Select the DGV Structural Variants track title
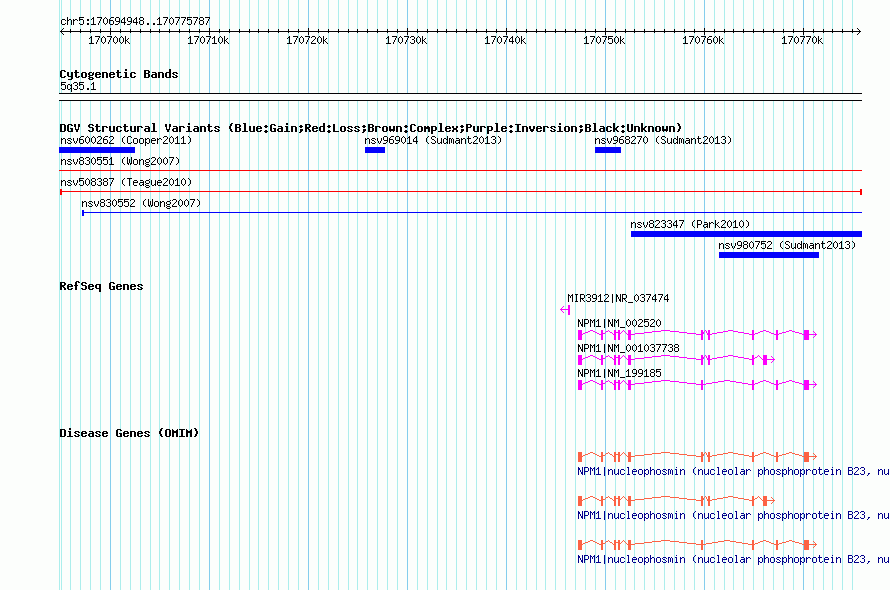 [x=371, y=128]
